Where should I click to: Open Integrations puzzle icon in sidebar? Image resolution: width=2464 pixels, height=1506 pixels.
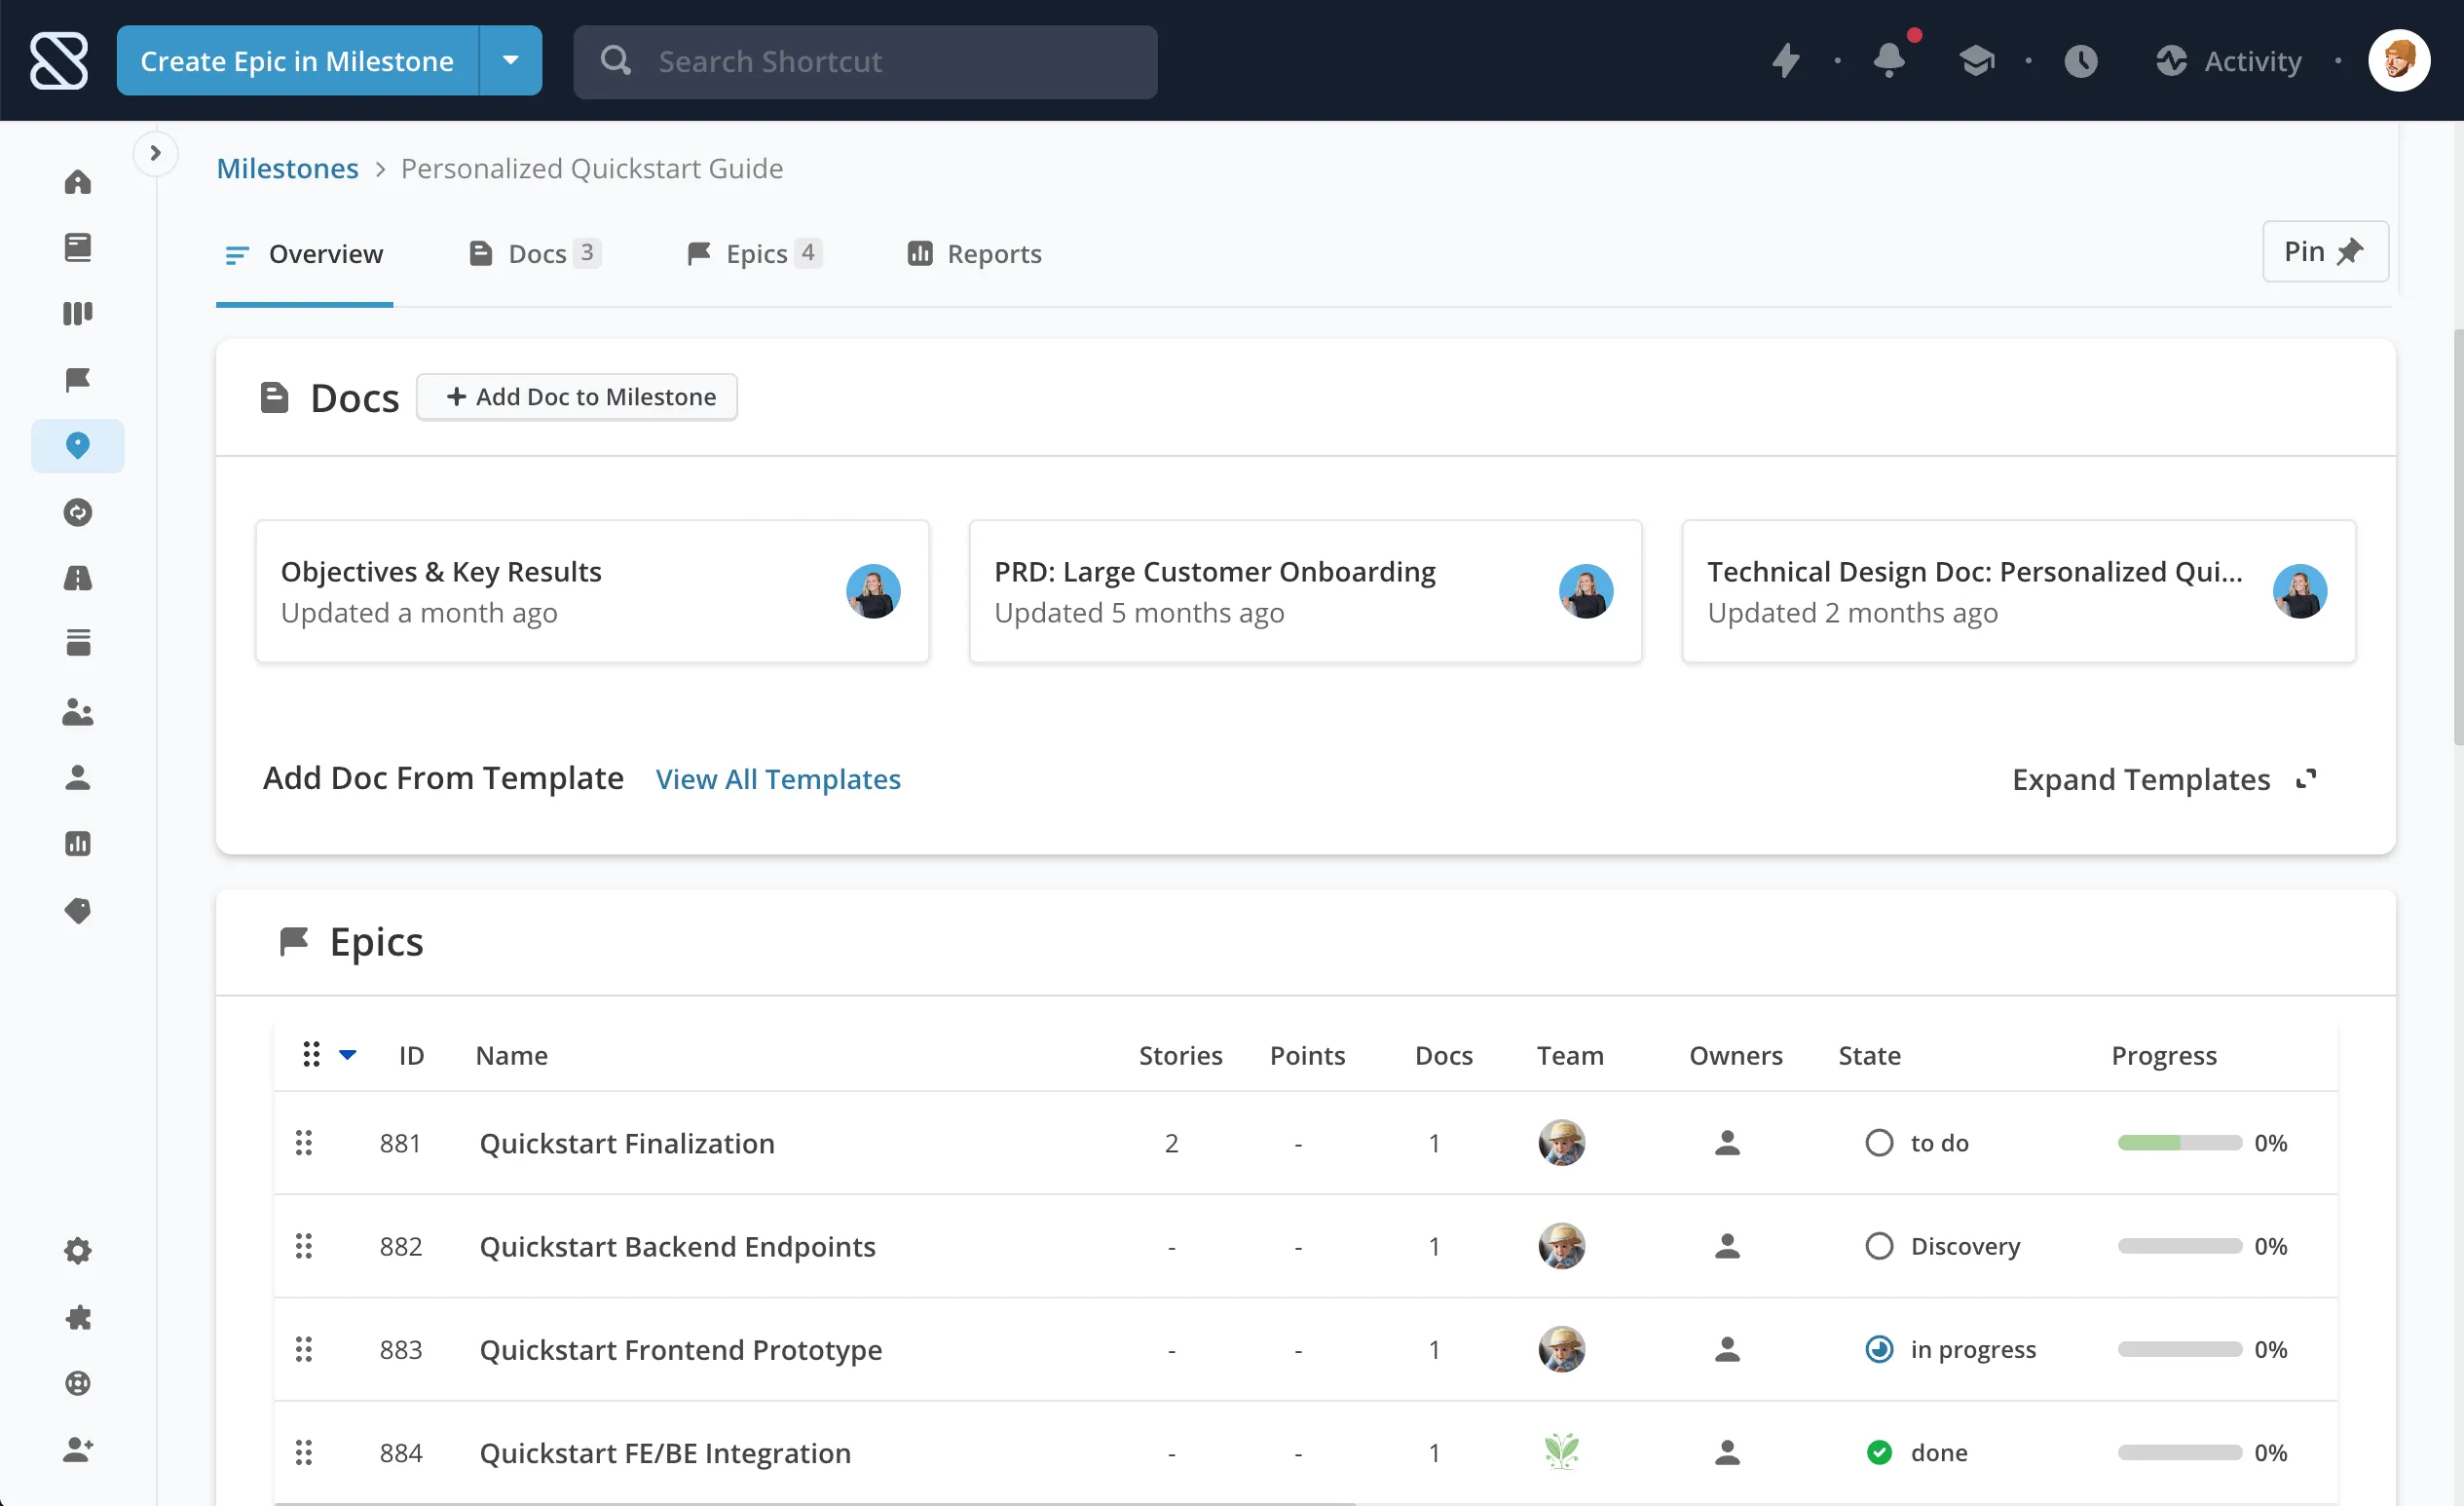pos(78,1317)
